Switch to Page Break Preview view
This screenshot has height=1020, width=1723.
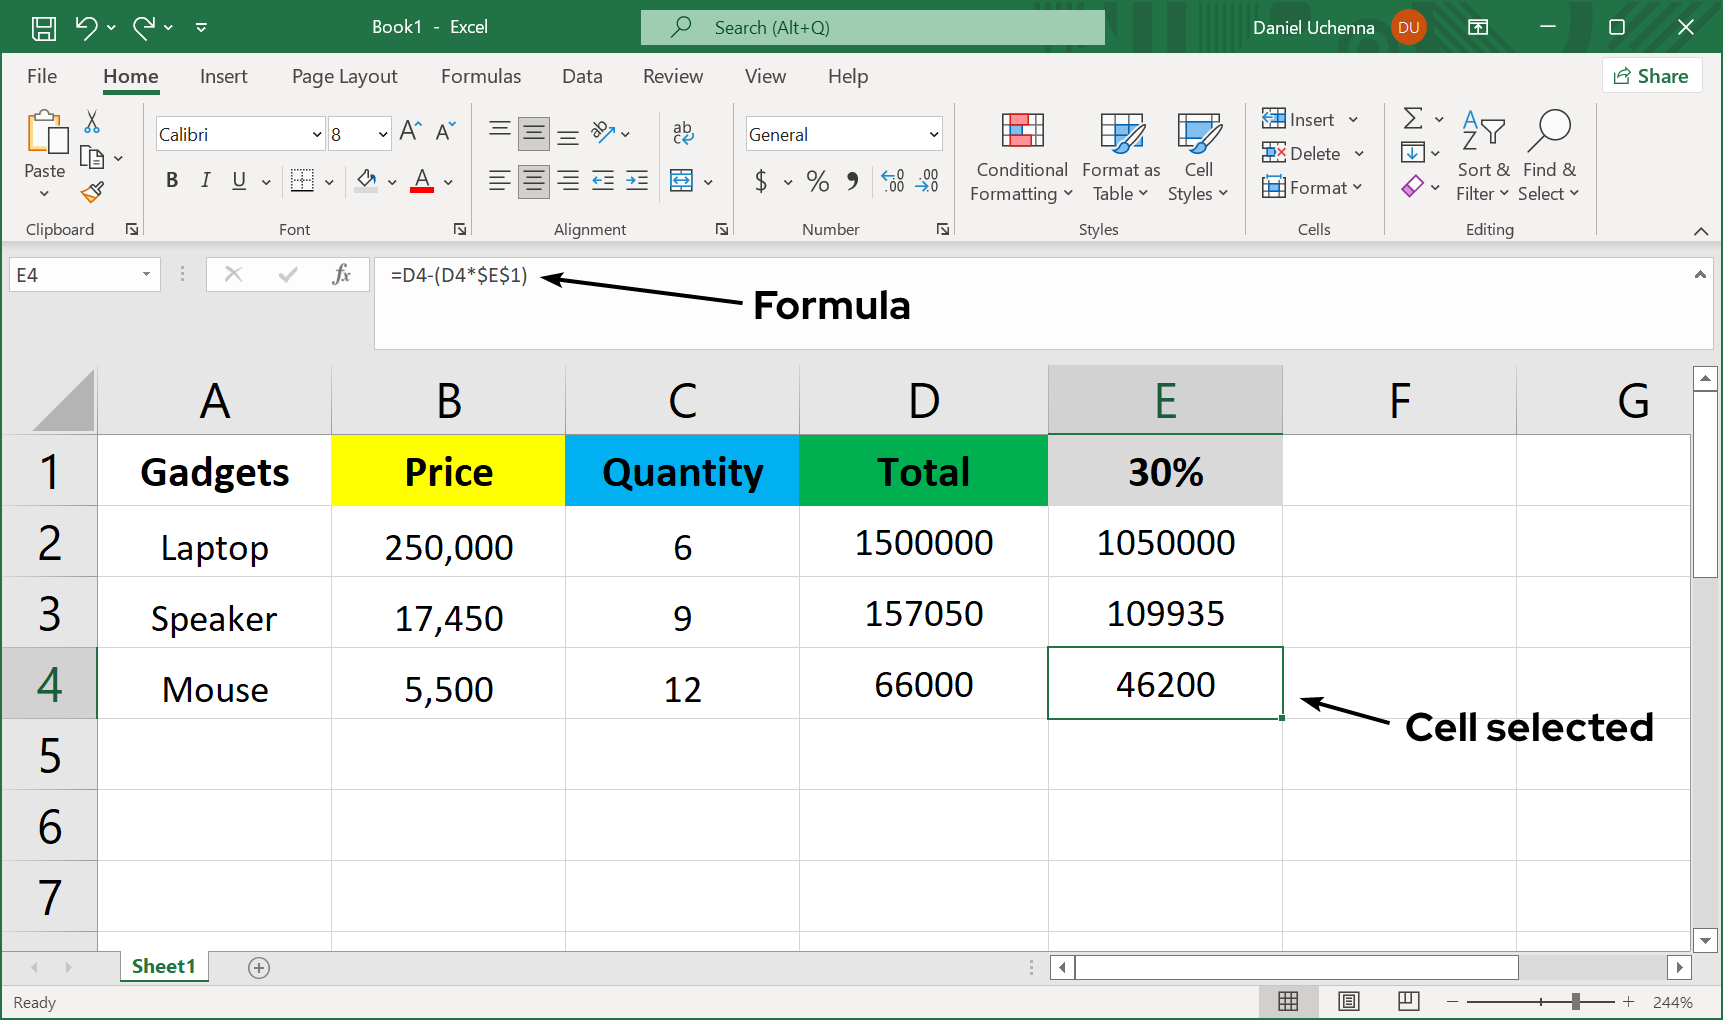click(1408, 1001)
